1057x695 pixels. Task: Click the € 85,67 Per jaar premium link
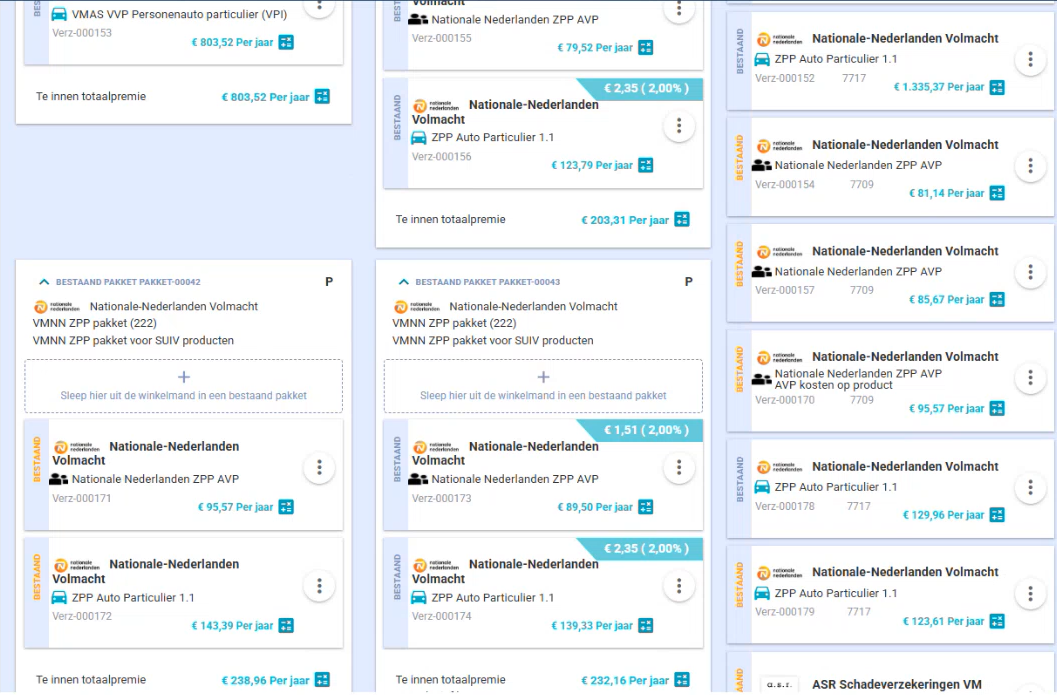click(x=946, y=300)
